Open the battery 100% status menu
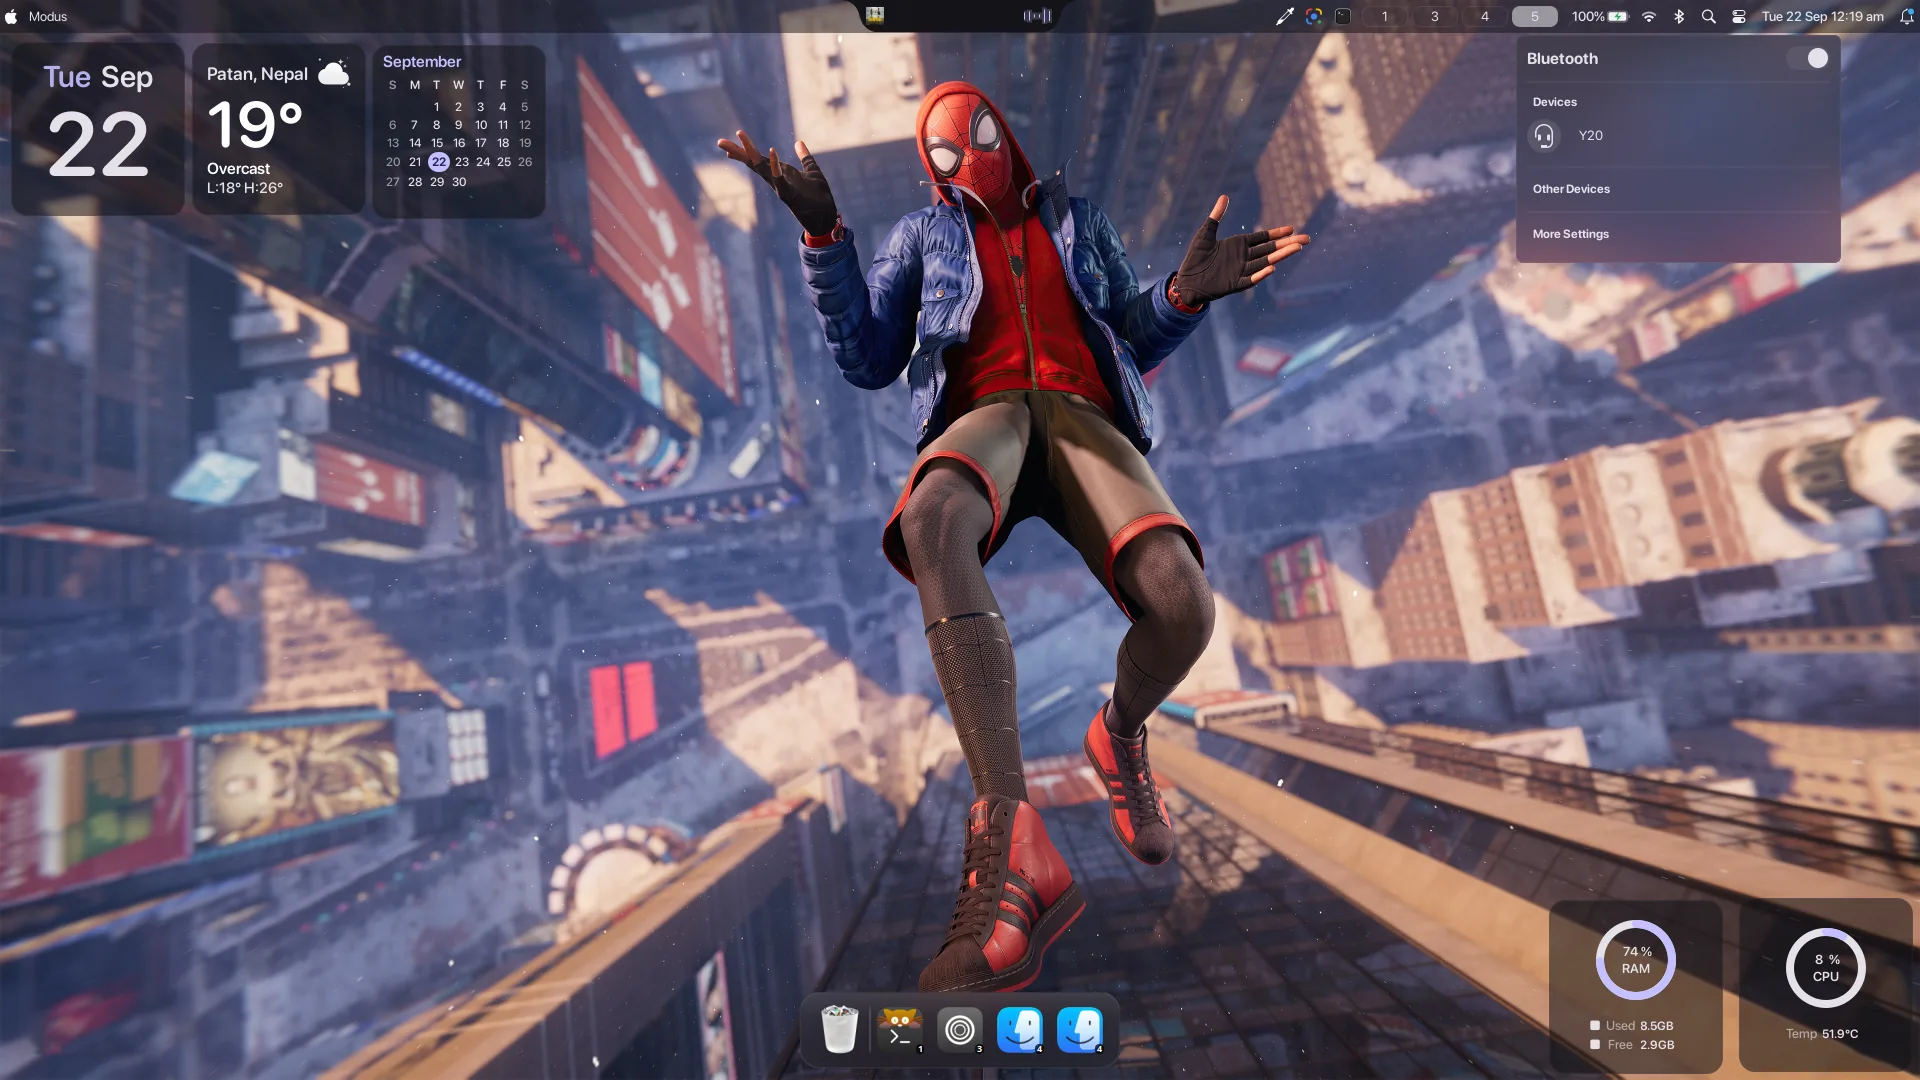 tap(1600, 16)
